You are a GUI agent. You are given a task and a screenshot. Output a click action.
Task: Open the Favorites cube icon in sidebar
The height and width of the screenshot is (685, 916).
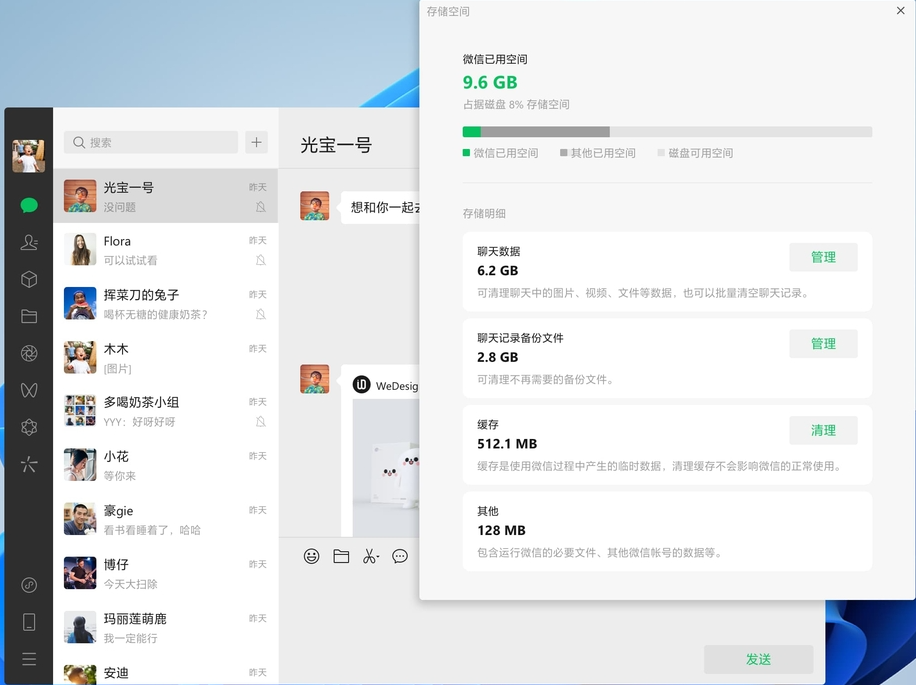click(29, 279)
